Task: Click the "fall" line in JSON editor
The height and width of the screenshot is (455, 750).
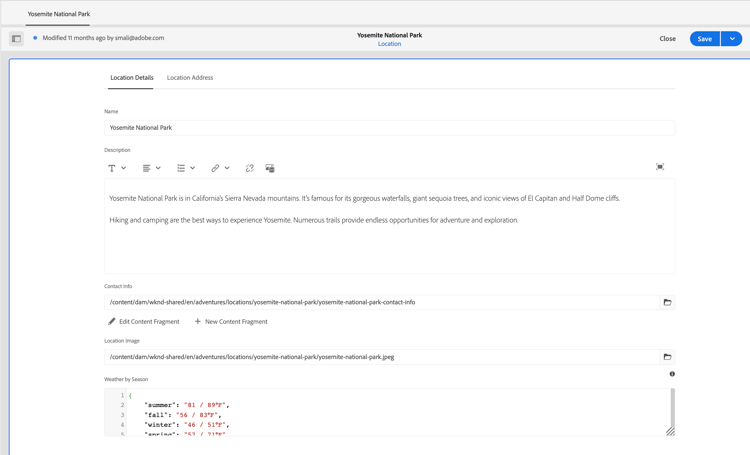Action: tap(183, 415)
